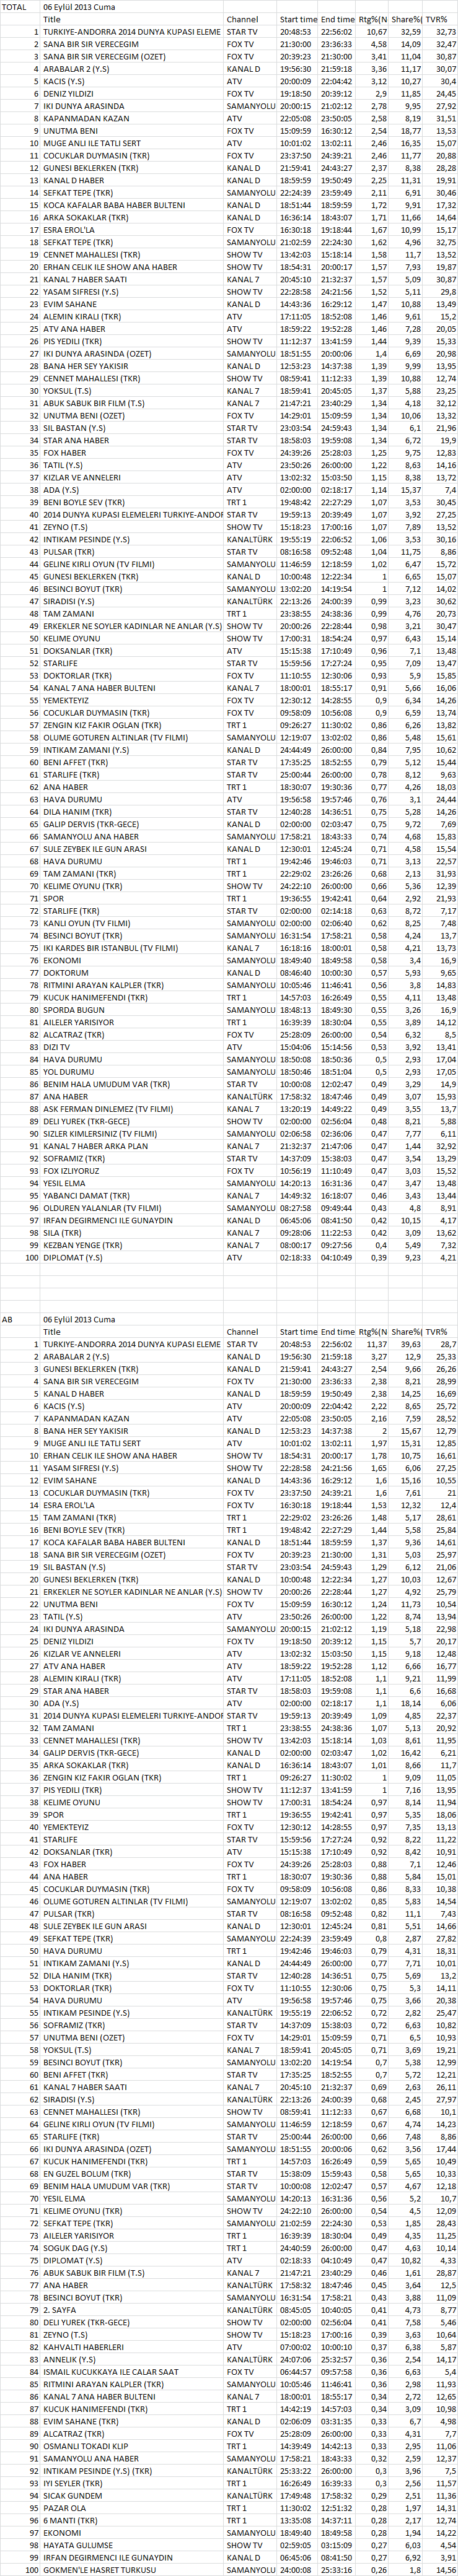Click Start time header in AB table
The width and height of the screenshot is (458, 2576).
pos(298,1332)
